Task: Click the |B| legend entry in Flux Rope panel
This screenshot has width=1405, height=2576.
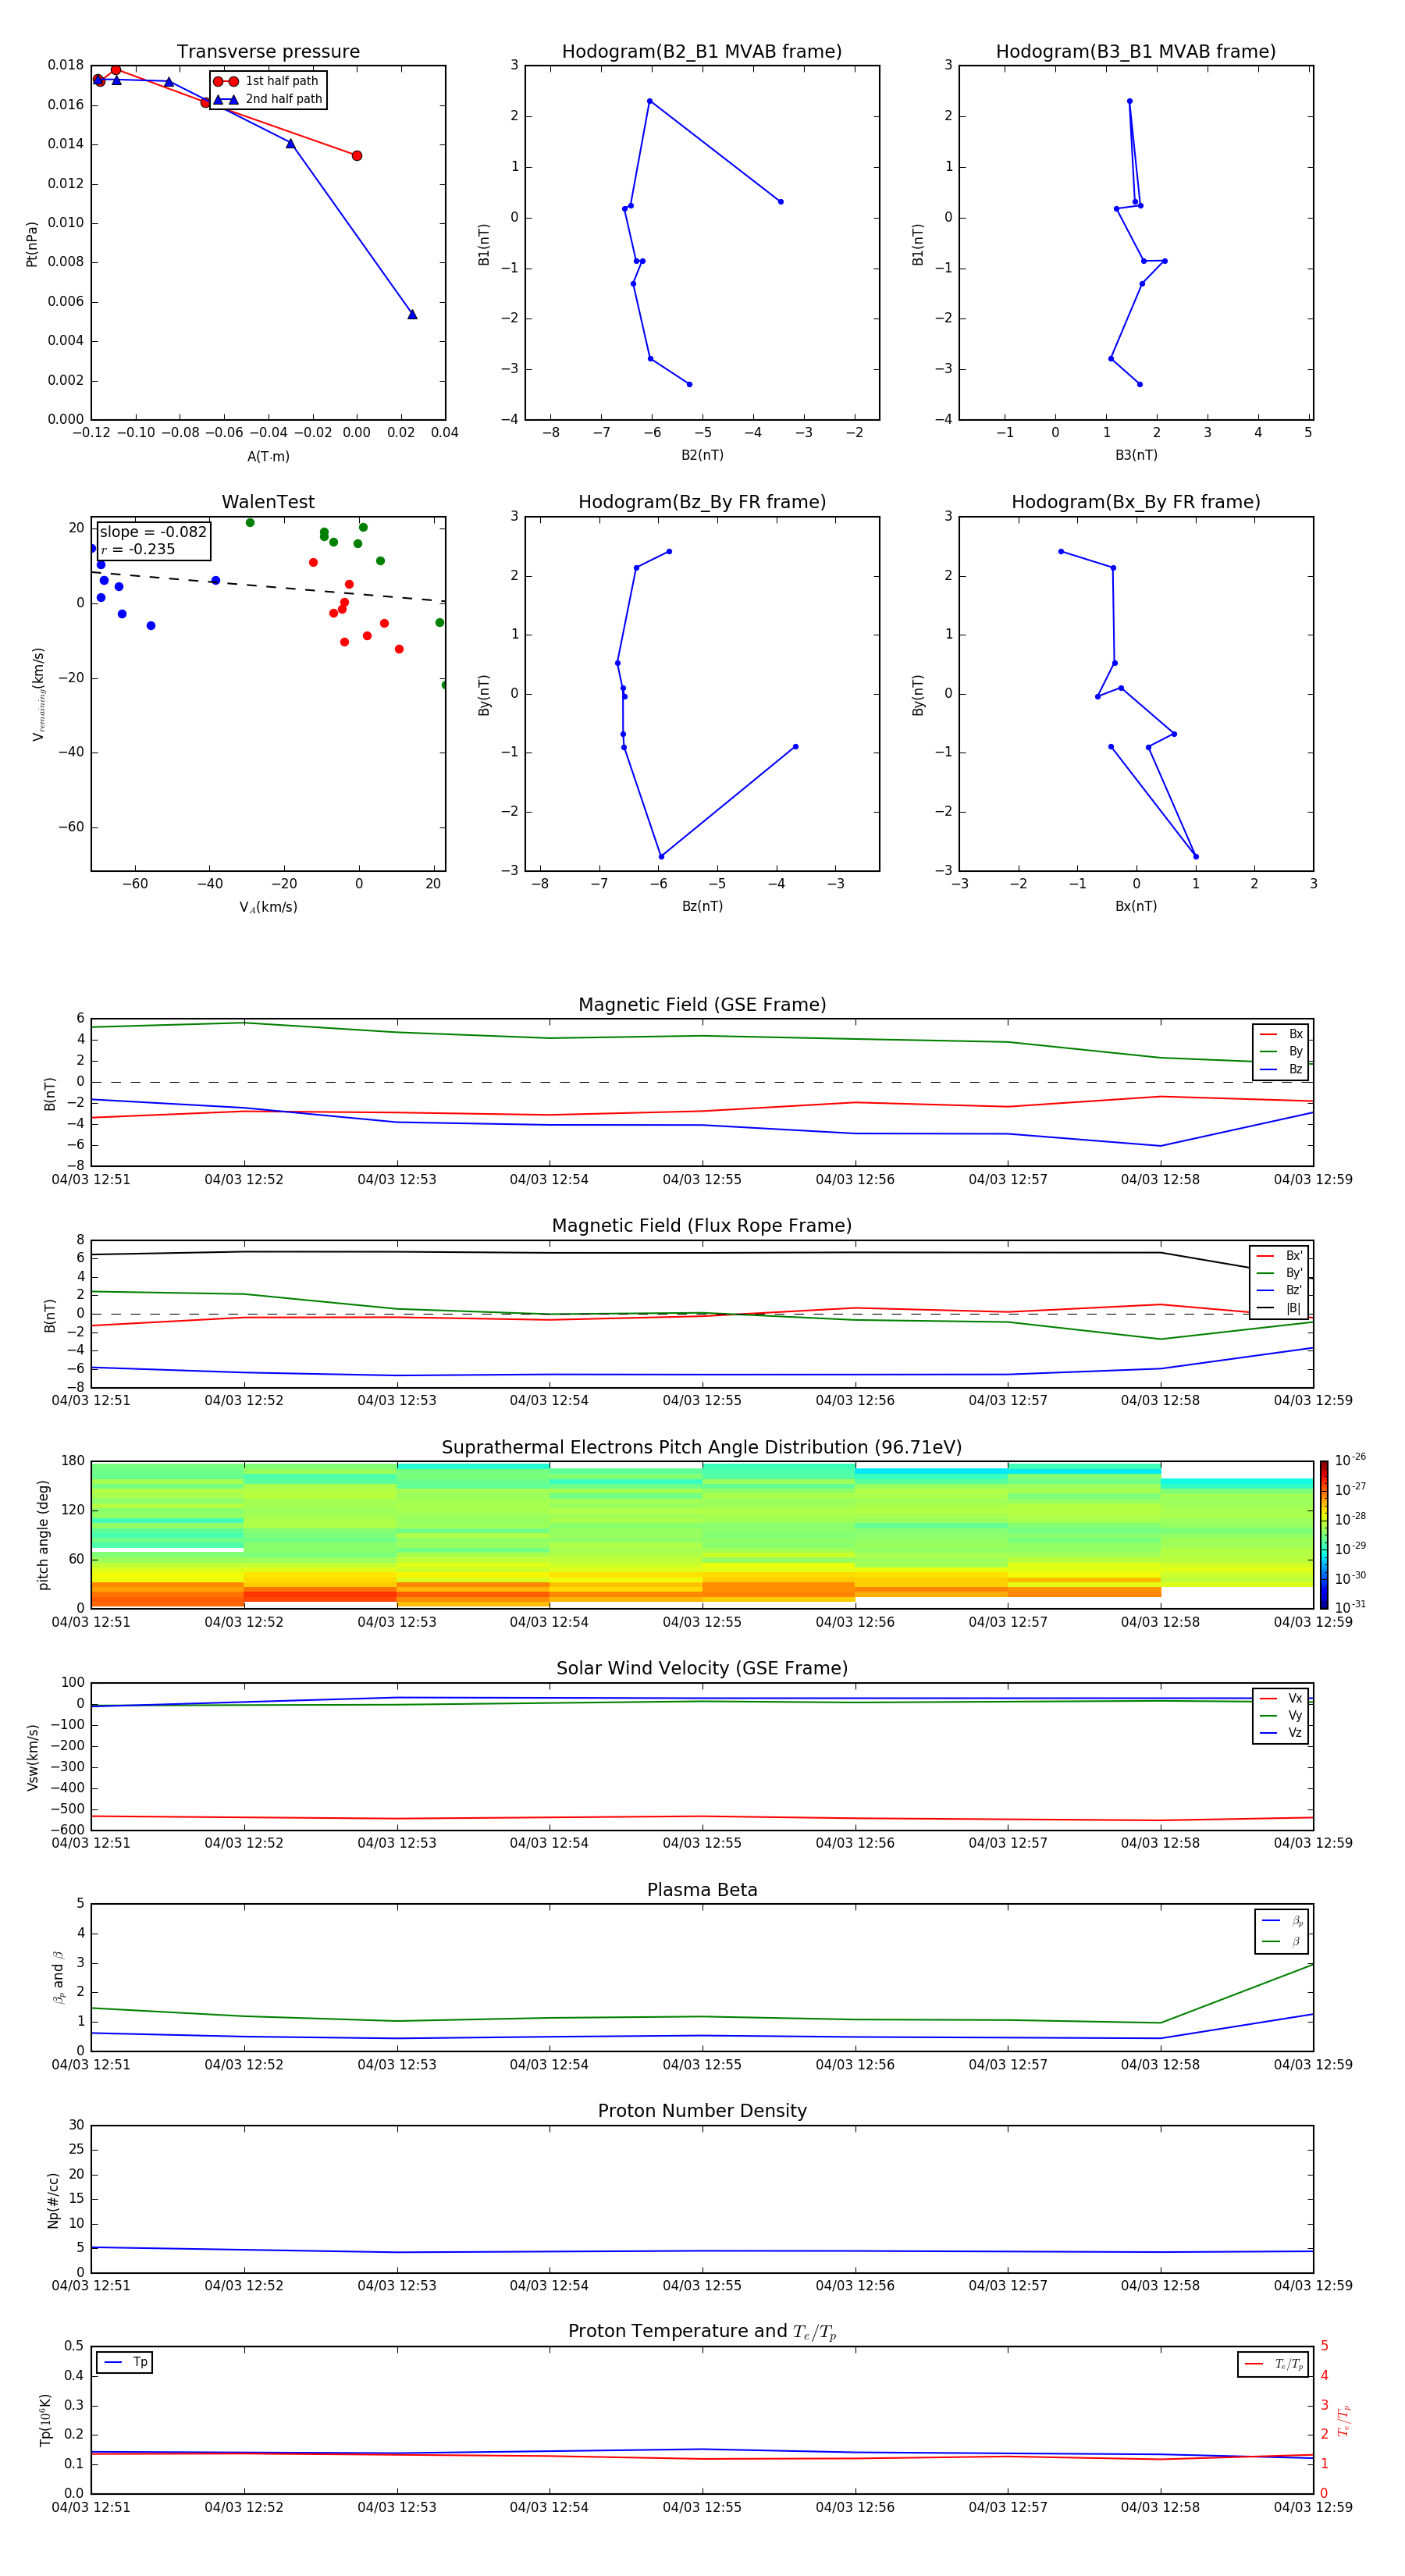Action: tap(1279, 1308)
